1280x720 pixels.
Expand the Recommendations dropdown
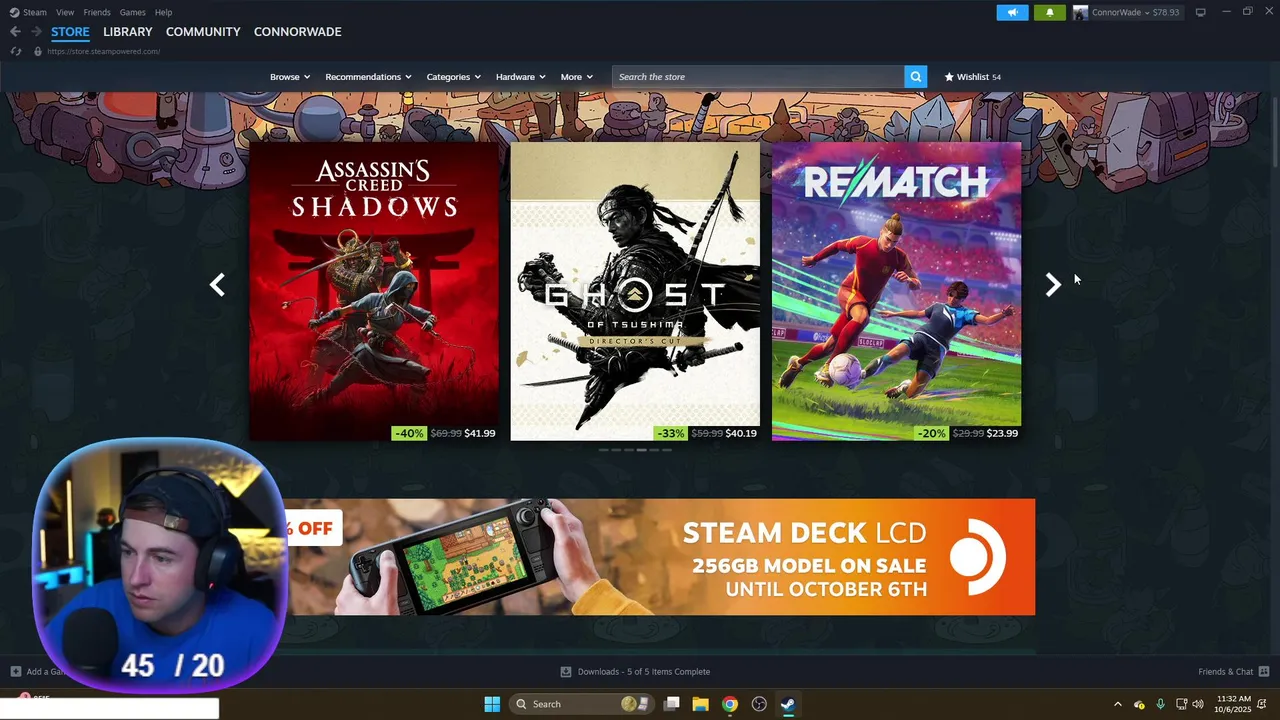coord(368,77)
